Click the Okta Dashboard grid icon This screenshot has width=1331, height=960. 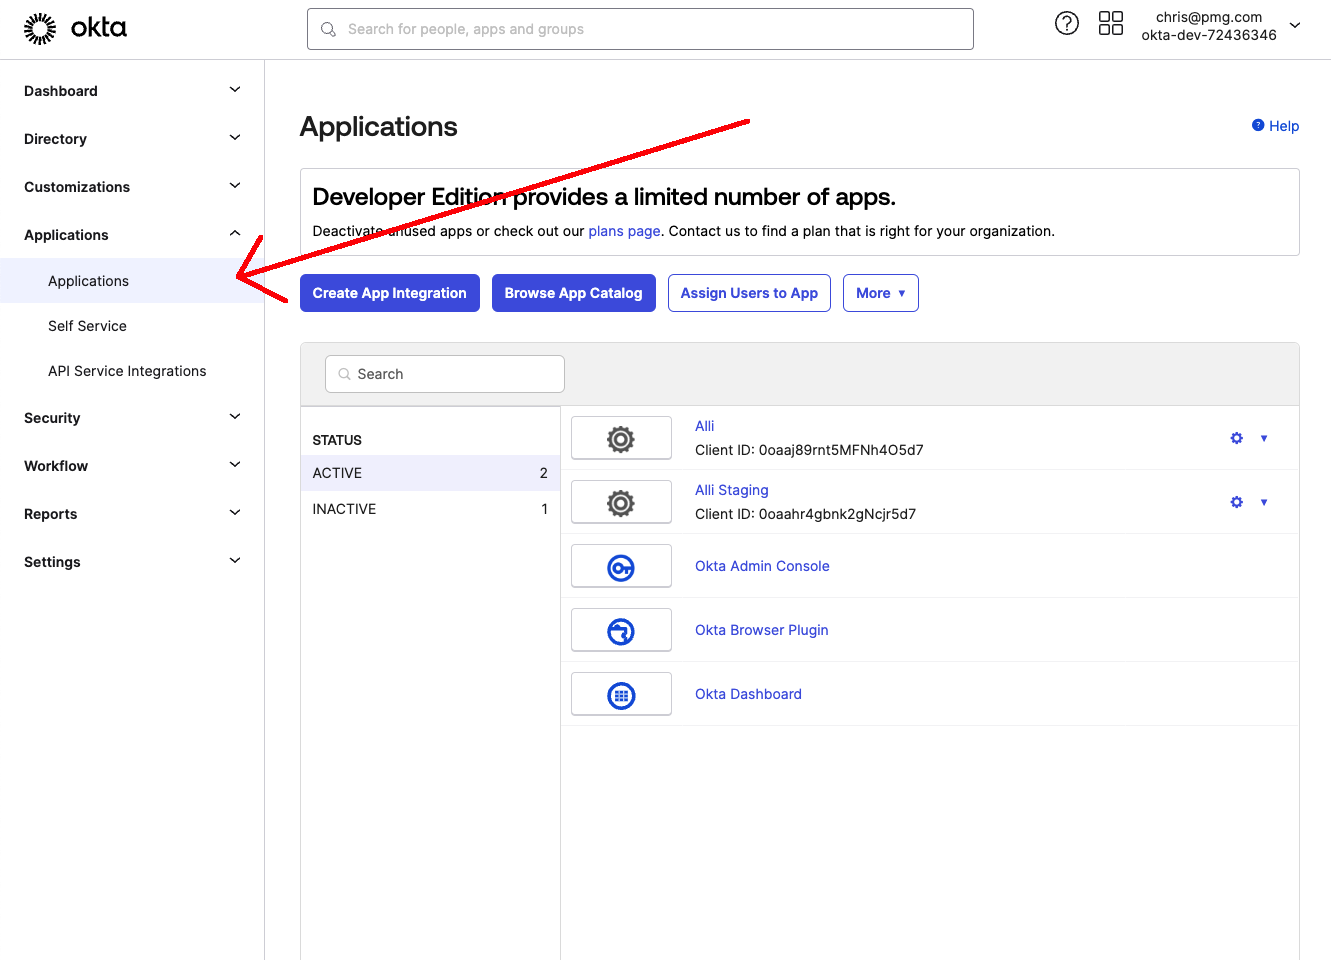pos(621,695)
